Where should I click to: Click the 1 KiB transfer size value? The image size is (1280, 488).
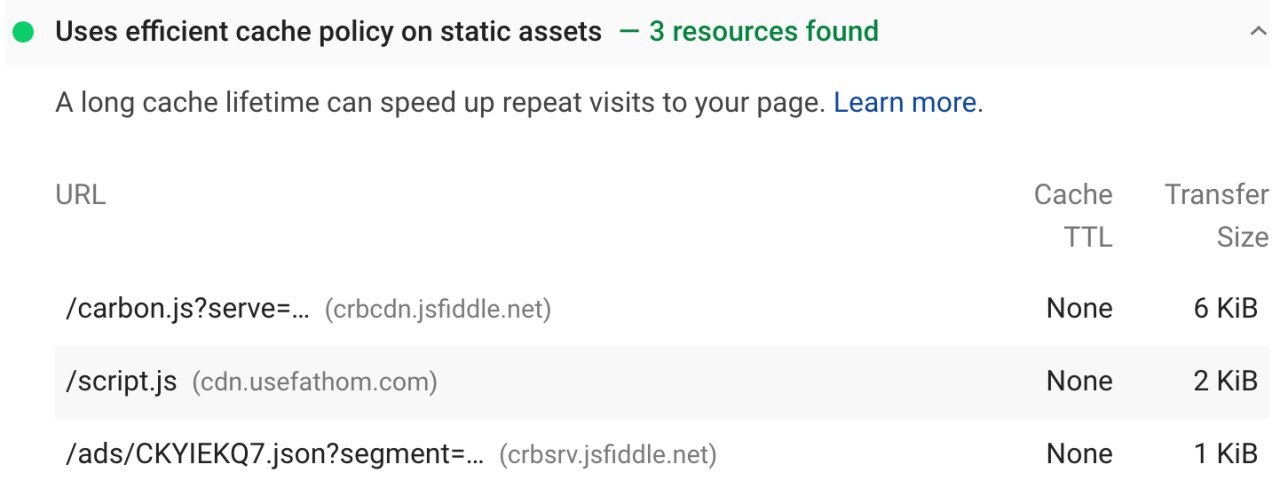(1226, 454)
